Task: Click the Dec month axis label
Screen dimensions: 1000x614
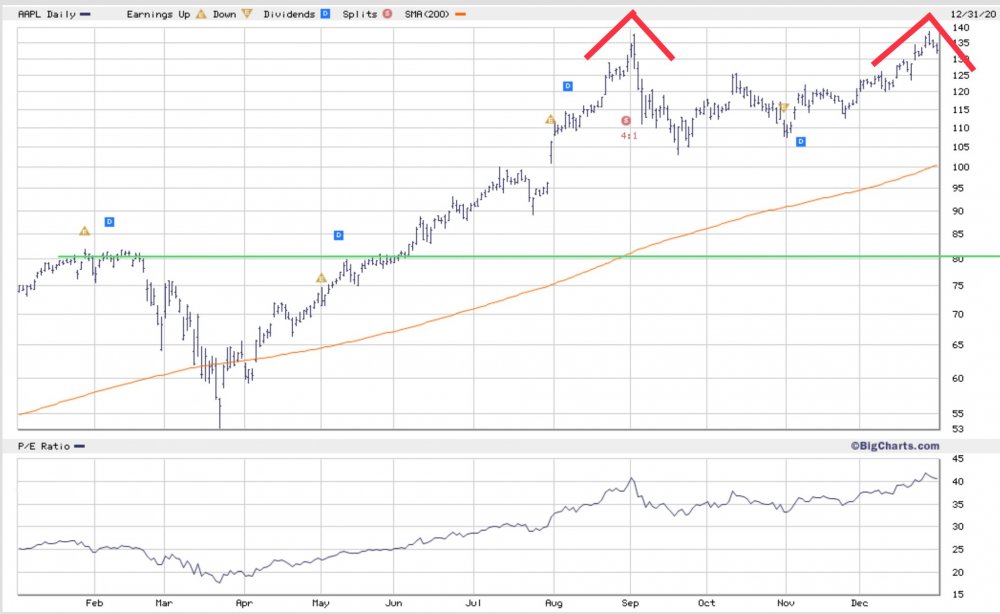Action: [x=859, y=603]
